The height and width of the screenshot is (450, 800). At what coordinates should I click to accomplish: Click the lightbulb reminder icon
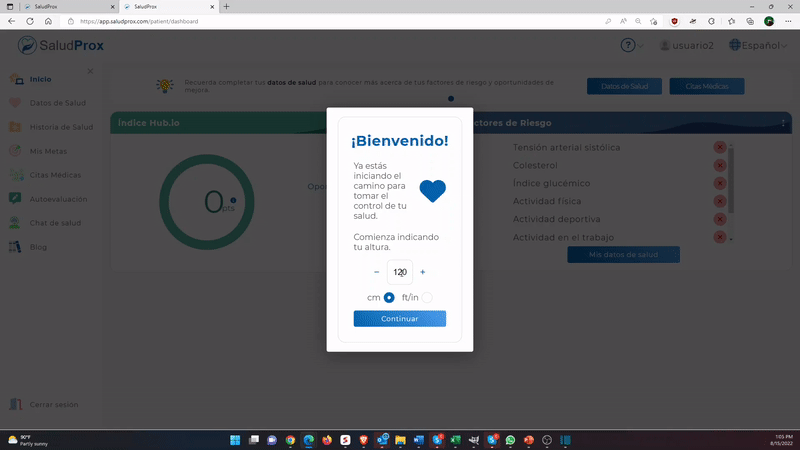pos(164,85)
